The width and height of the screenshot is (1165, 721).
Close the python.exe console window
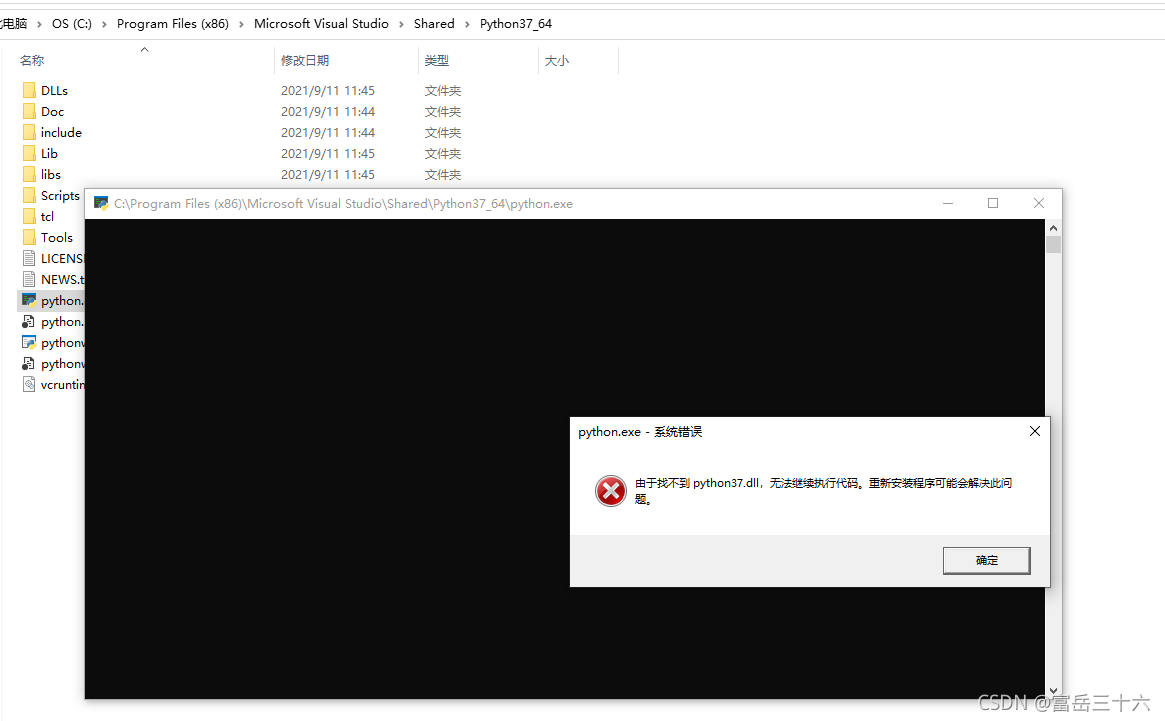click(1039, 204)
